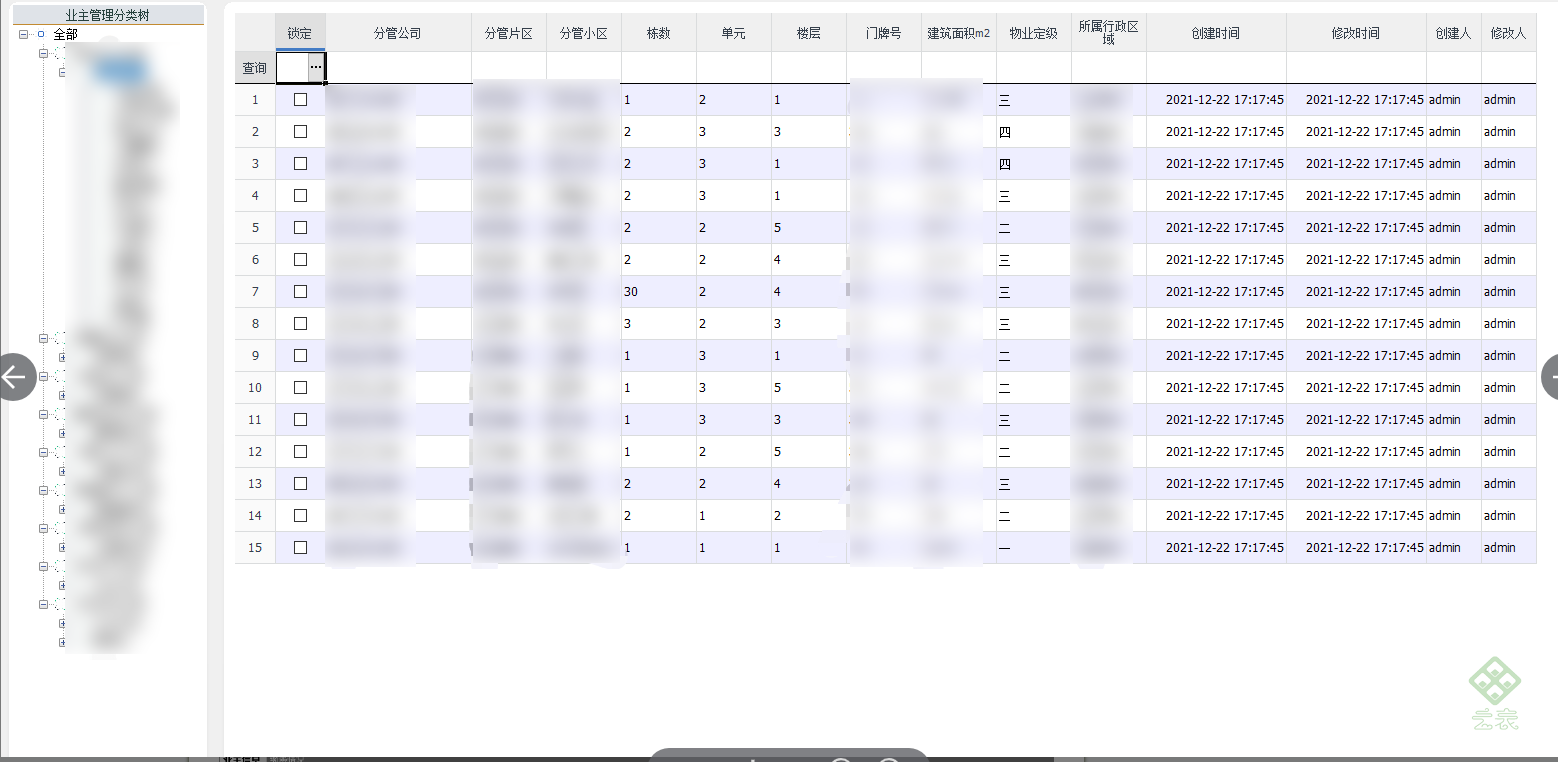Click the 修改人 column header
The height and width of the screenshot is (762, 1558).
[x=1509, y=33]
